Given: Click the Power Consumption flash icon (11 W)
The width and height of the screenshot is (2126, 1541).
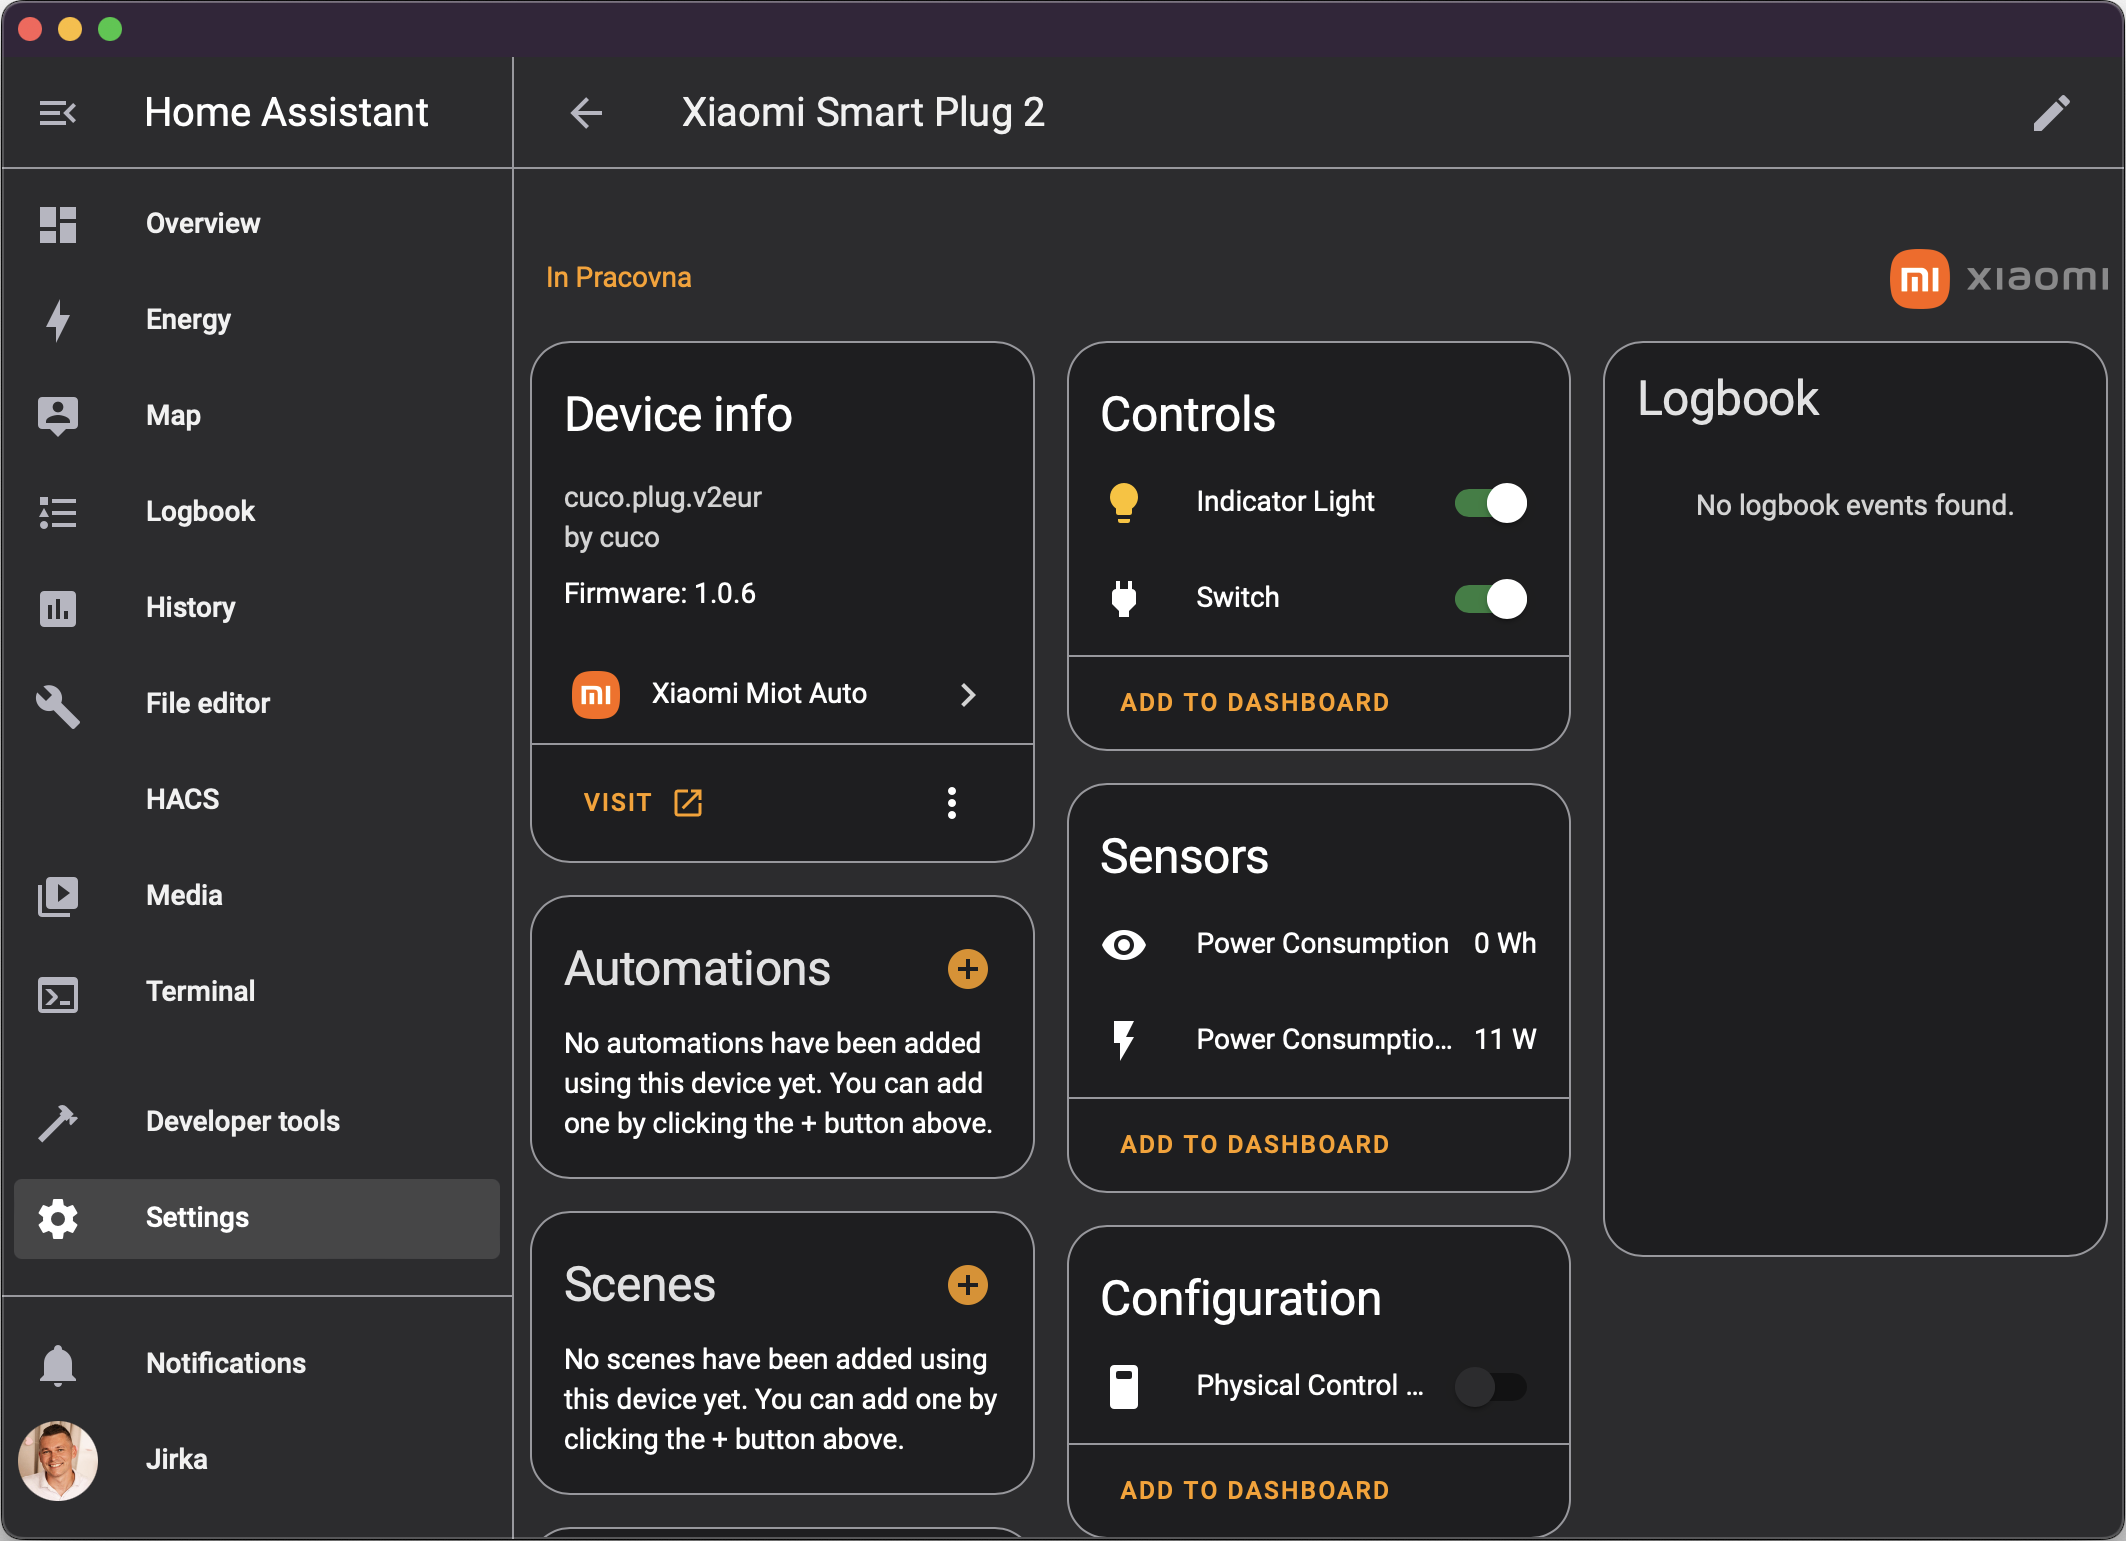Looking at the screenshot, I should pyautogui.click(x=1124, y=1040).
